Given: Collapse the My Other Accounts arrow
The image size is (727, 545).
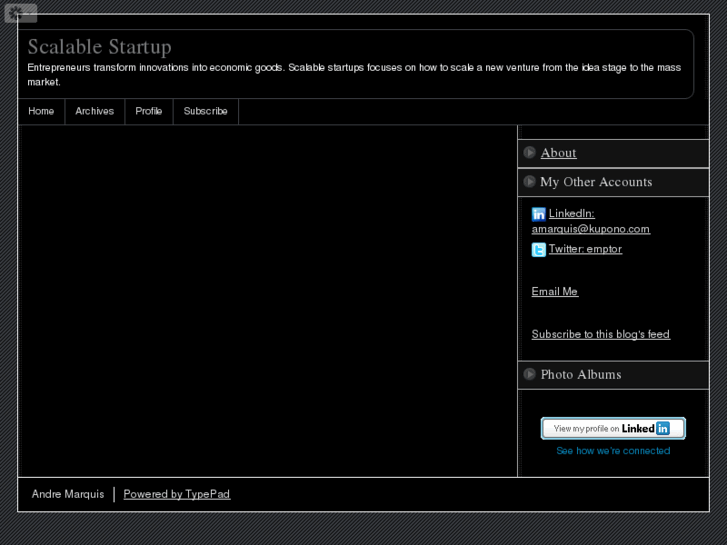Looking at the screenshot, I should 529,182.
